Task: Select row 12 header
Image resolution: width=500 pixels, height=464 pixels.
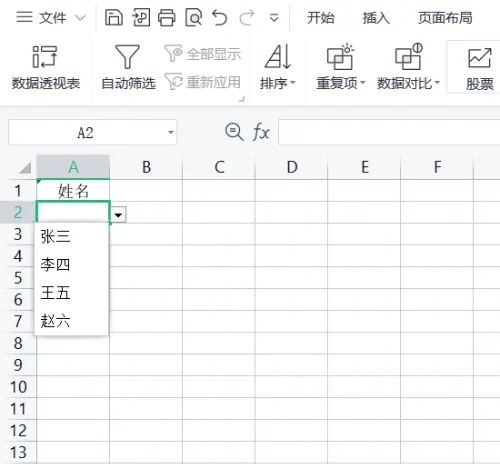Action: [x=18, y=430]
